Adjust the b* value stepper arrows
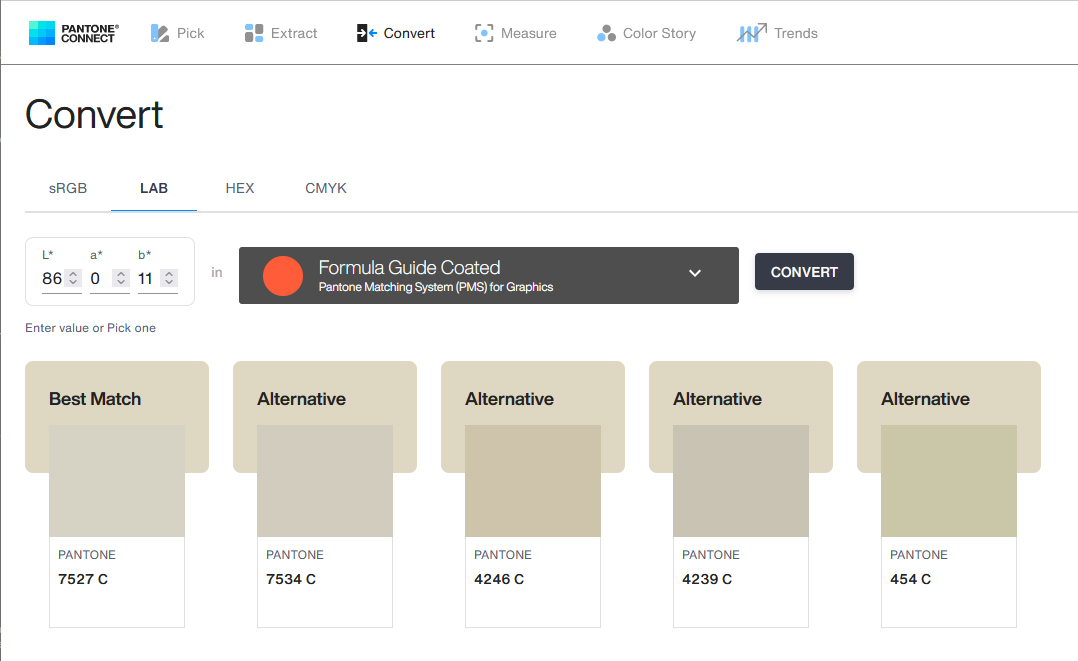 point(169,279)
